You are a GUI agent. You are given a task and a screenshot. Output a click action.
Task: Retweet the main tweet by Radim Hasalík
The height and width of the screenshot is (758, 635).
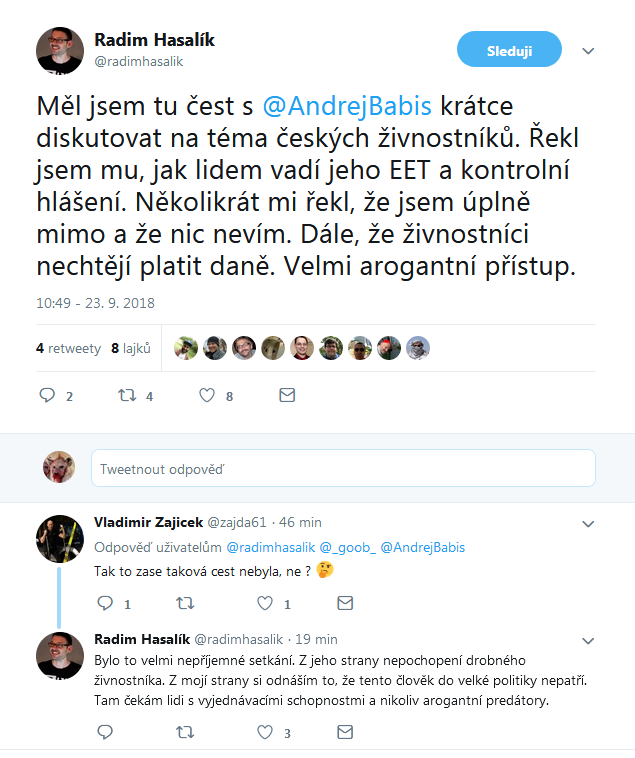pyautogui.click(x=126, y=395)
